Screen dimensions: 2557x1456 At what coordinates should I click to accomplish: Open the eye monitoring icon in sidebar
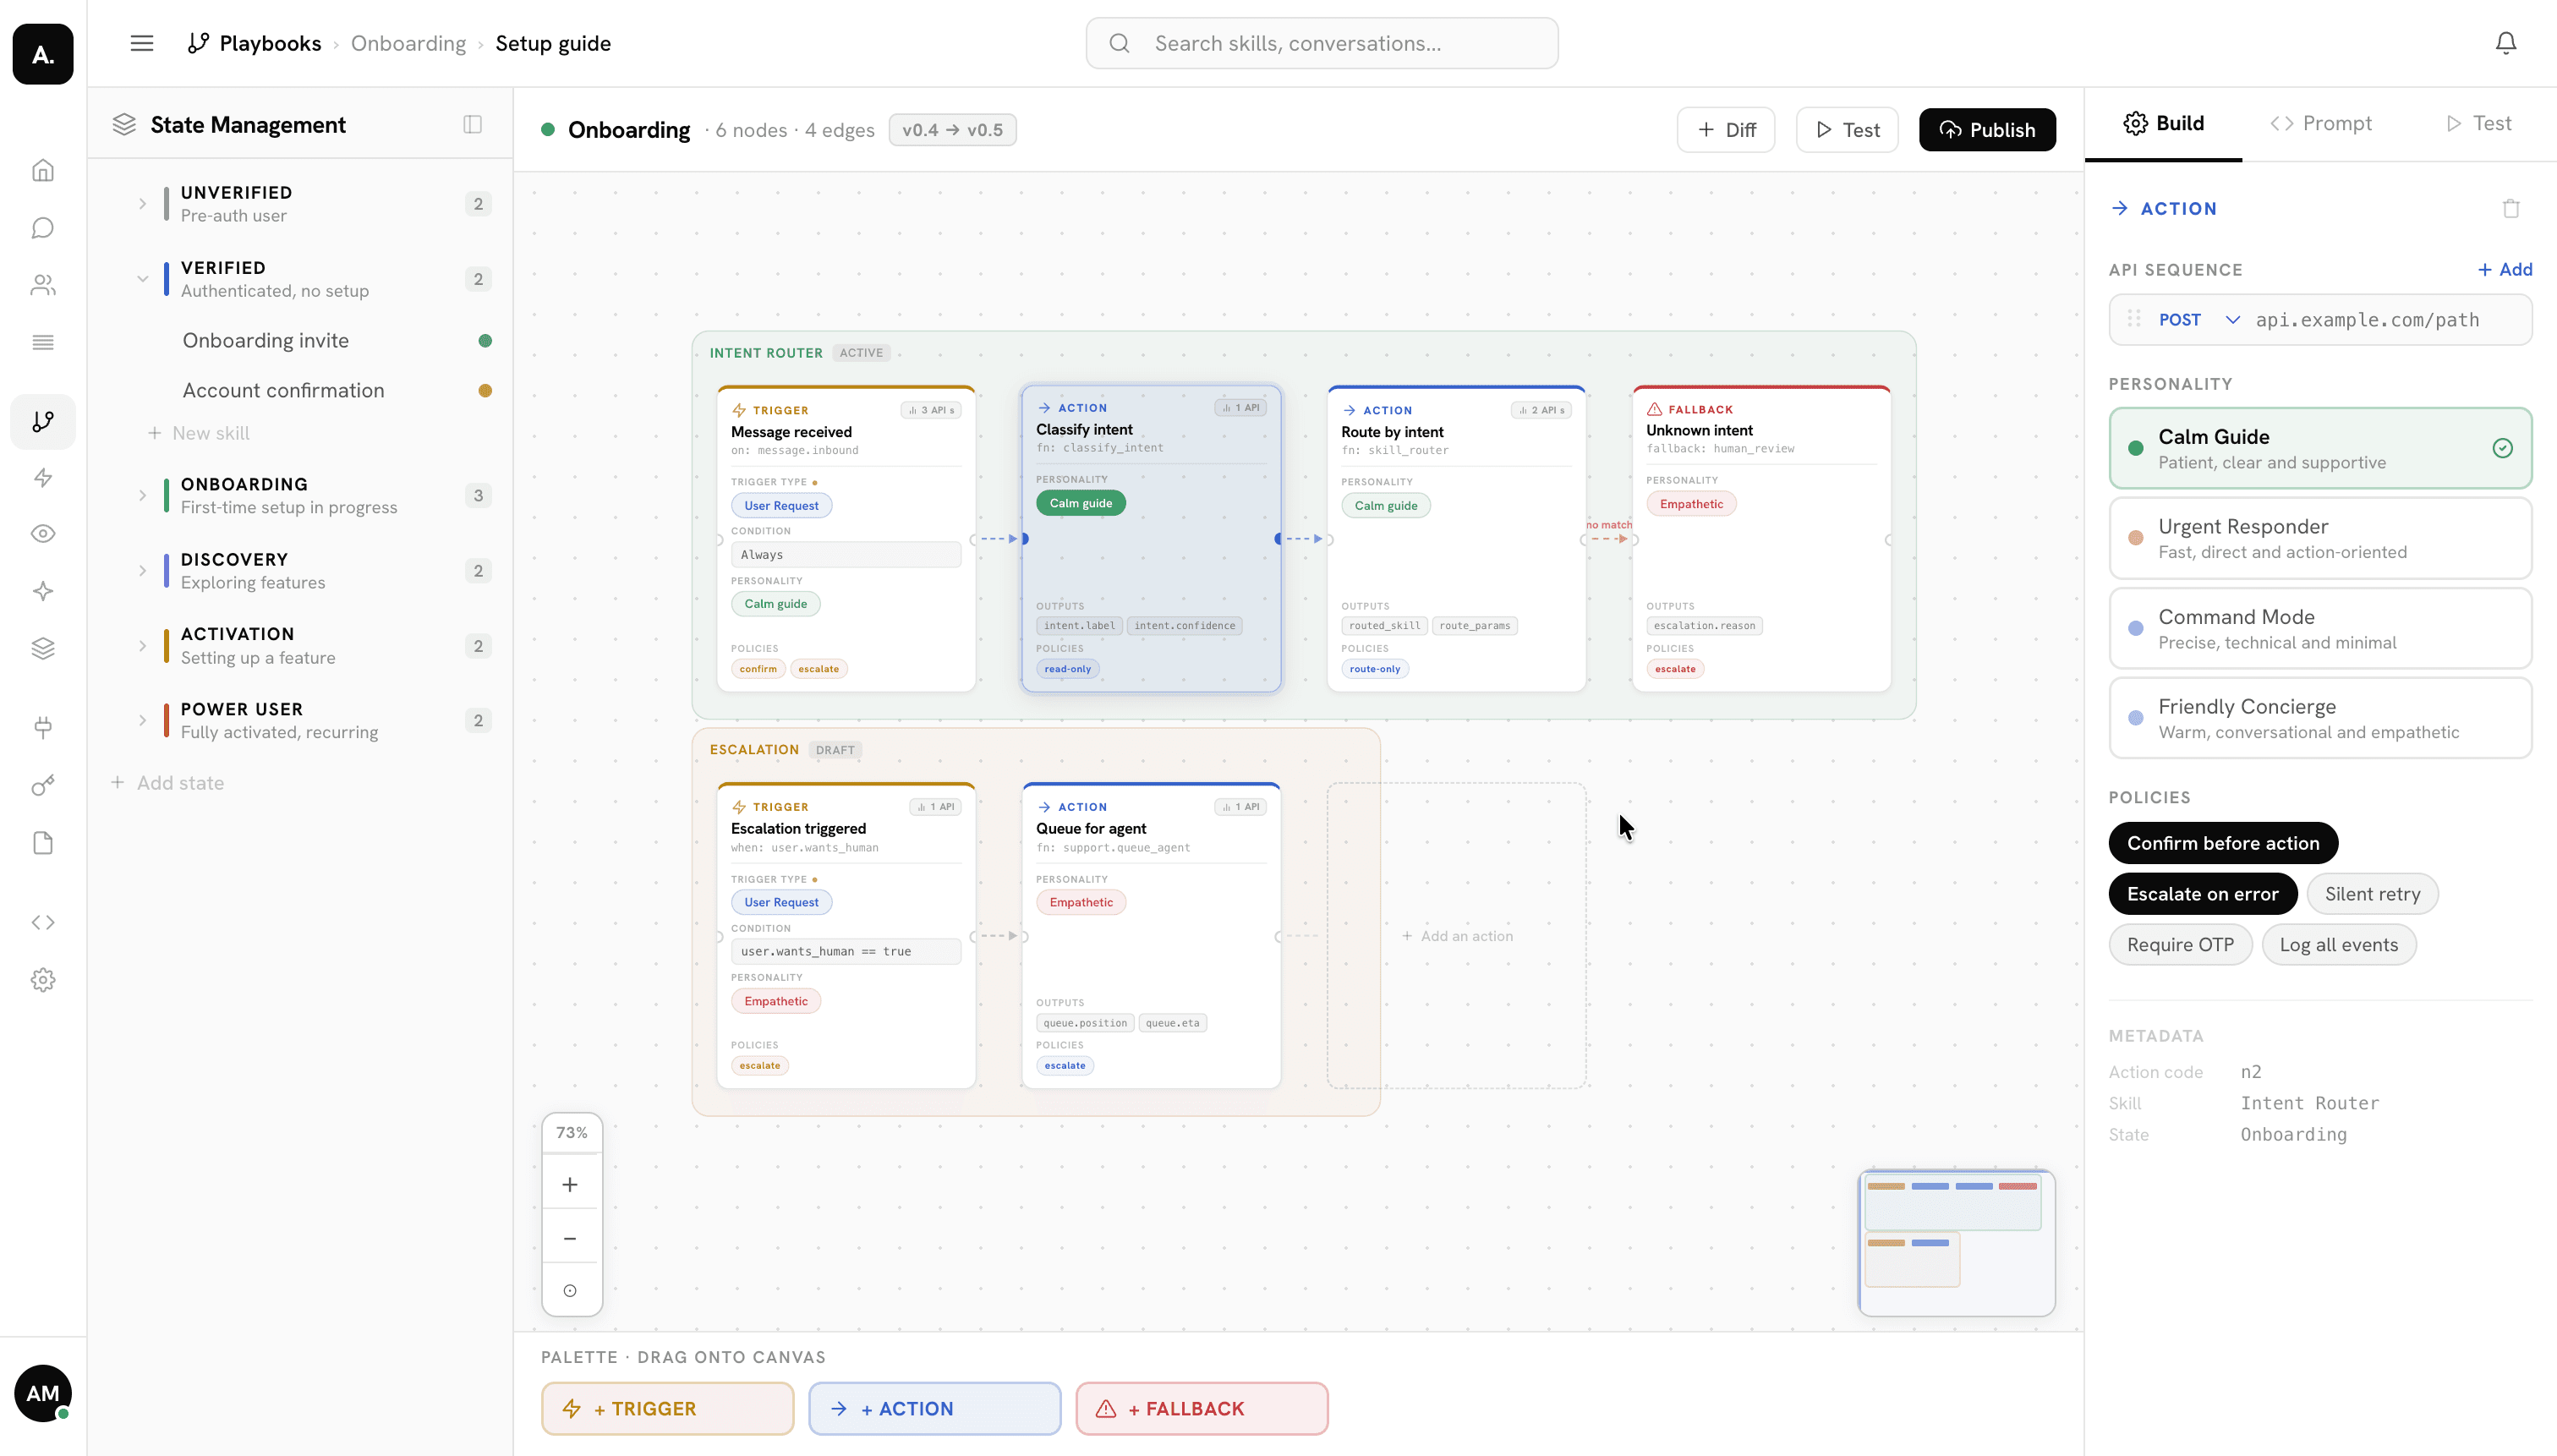[x=43, y=534]
